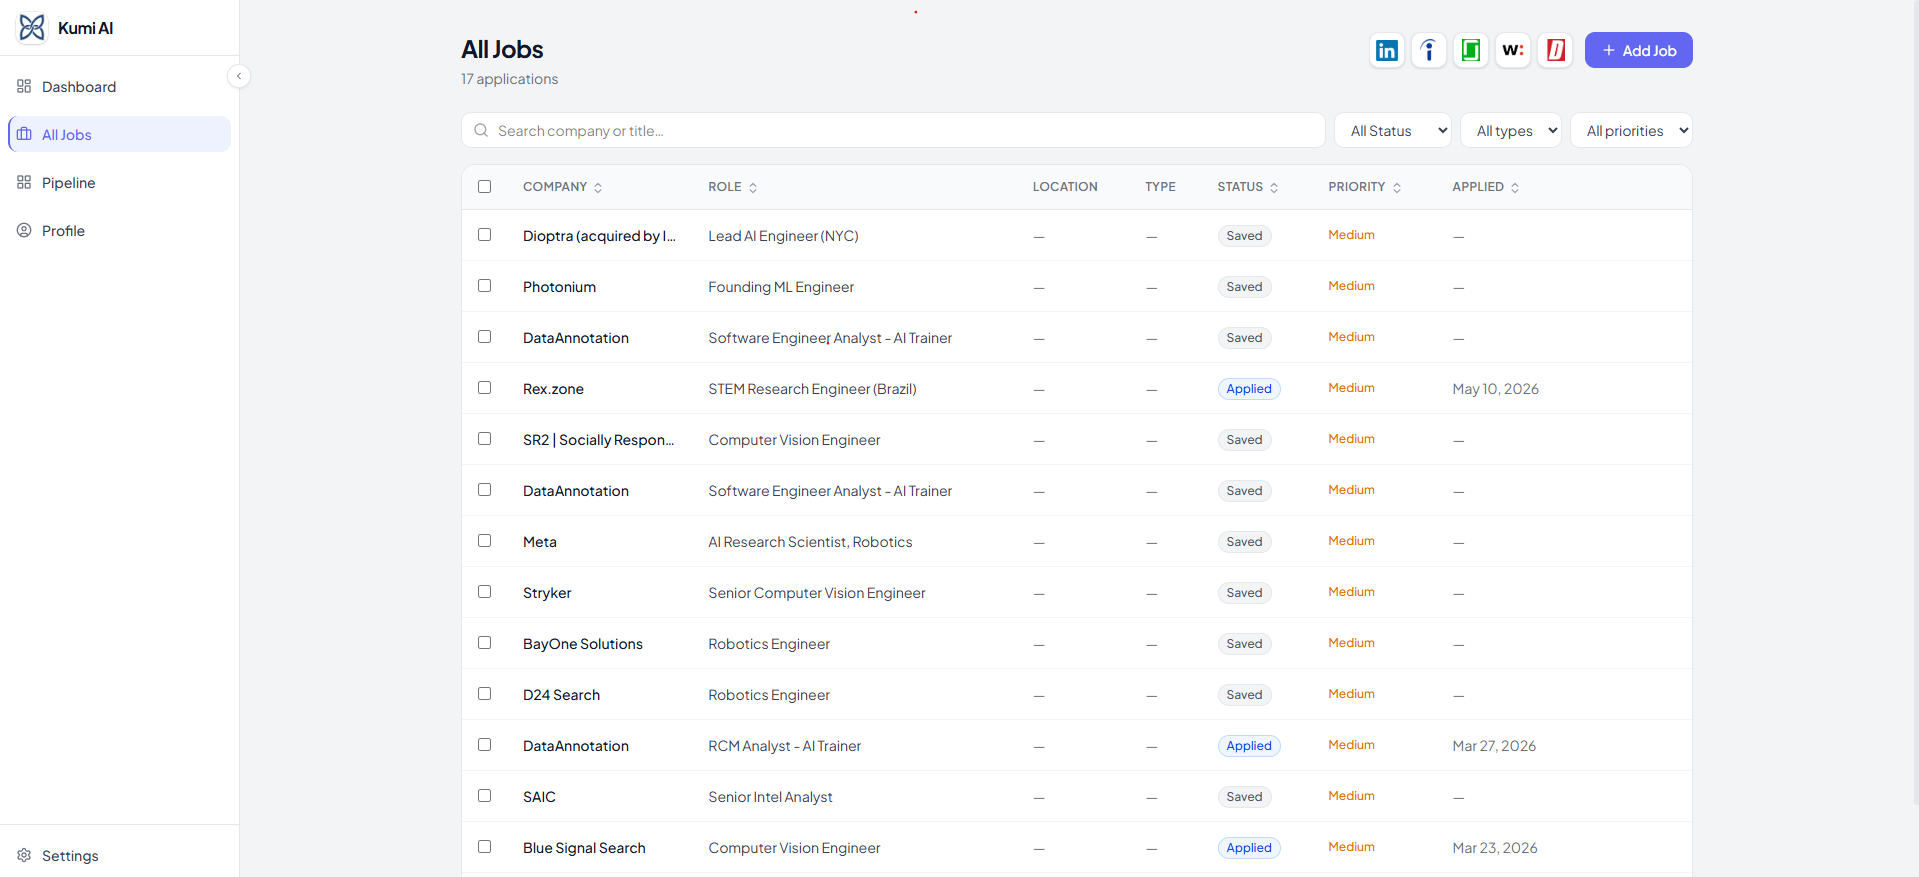1919x877 pixels.
Task: Toggle the select-all checkbox in table header
Action: click(x=485, y=187)
